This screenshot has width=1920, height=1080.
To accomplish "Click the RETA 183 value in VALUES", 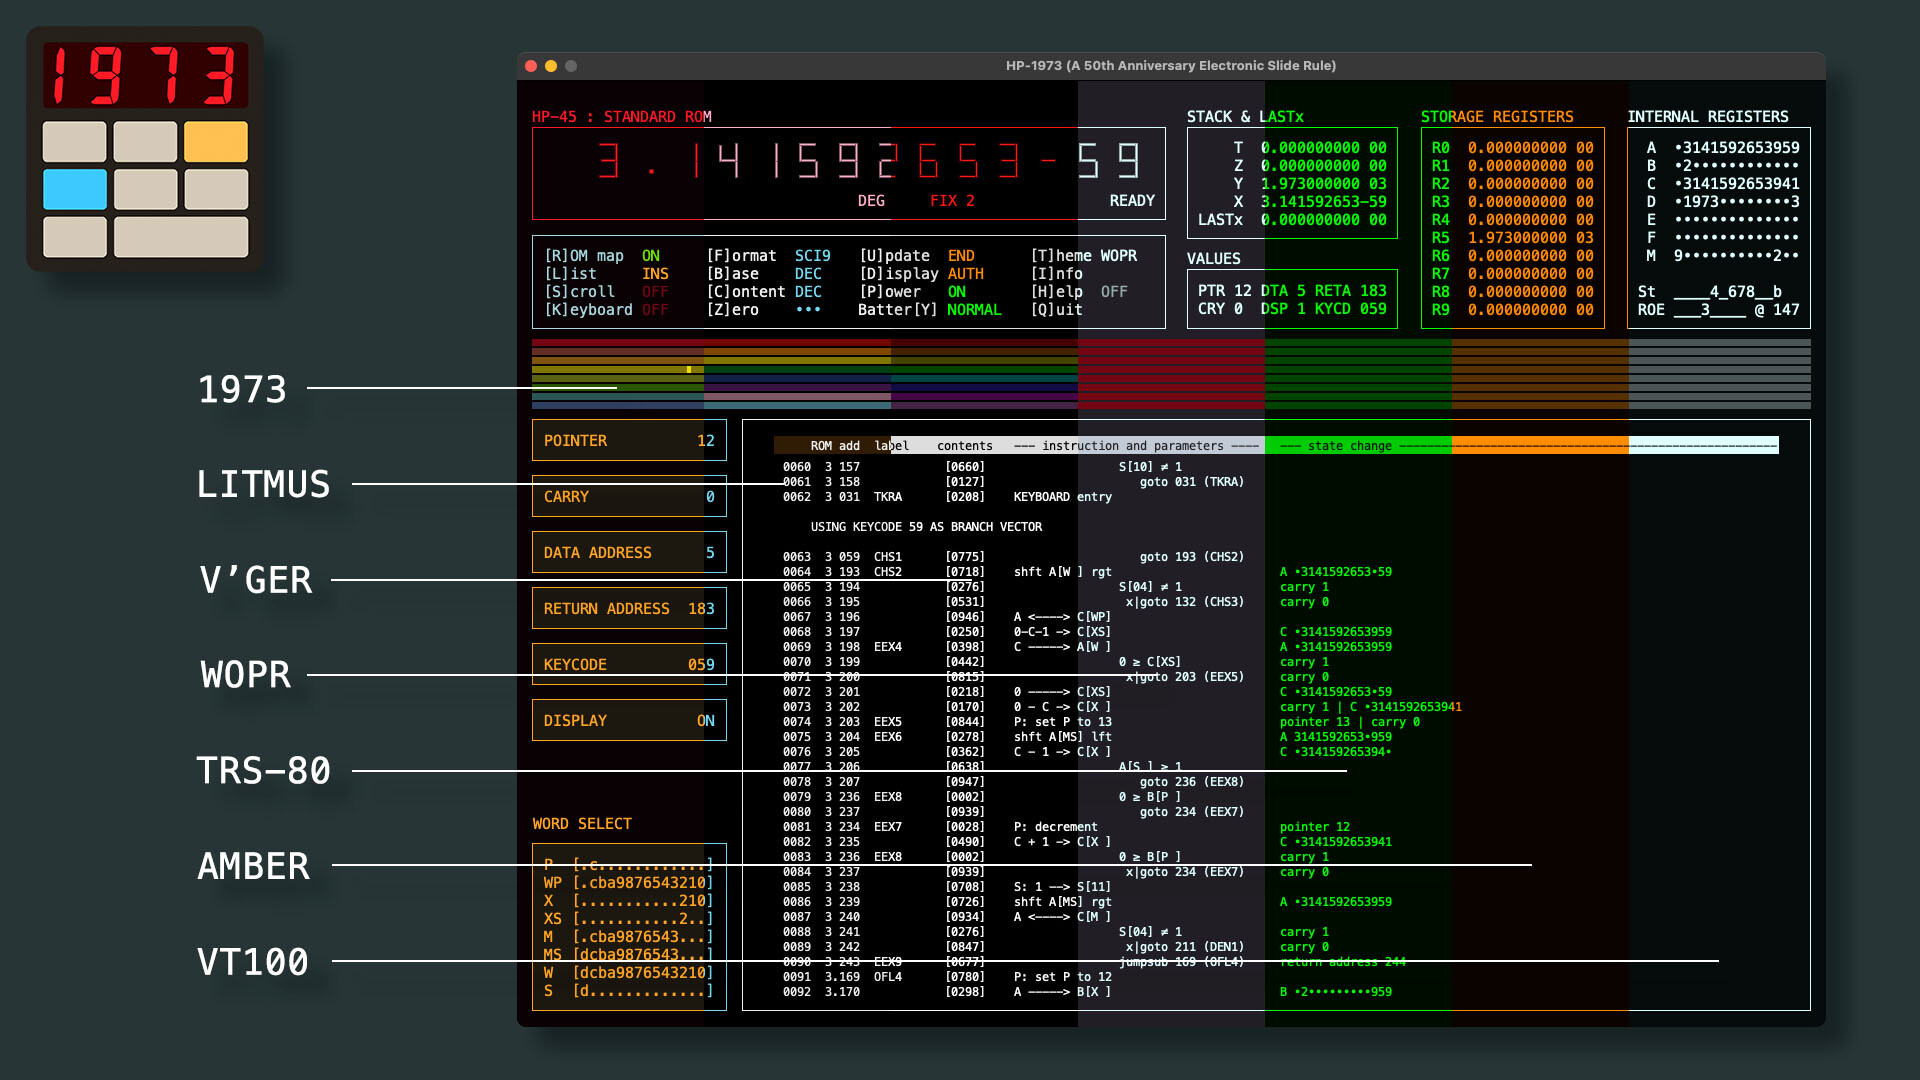I will pos(1350,291).
